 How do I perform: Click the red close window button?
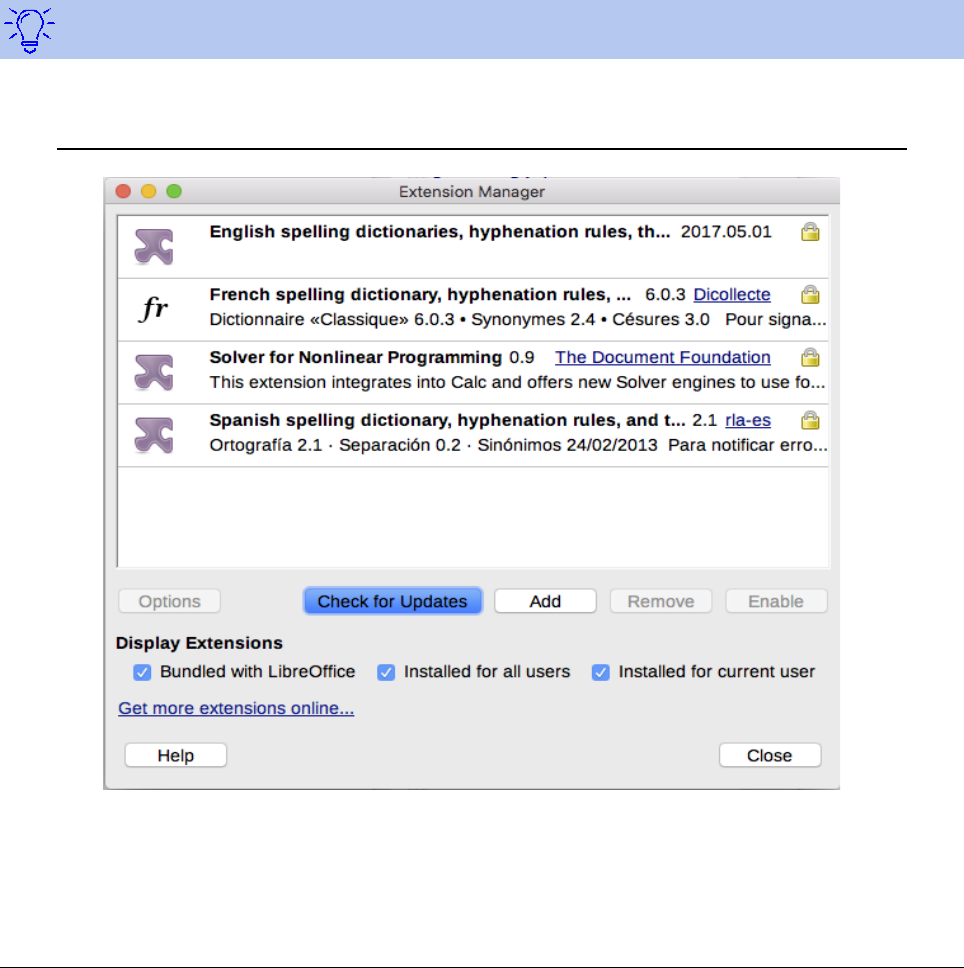123,191
